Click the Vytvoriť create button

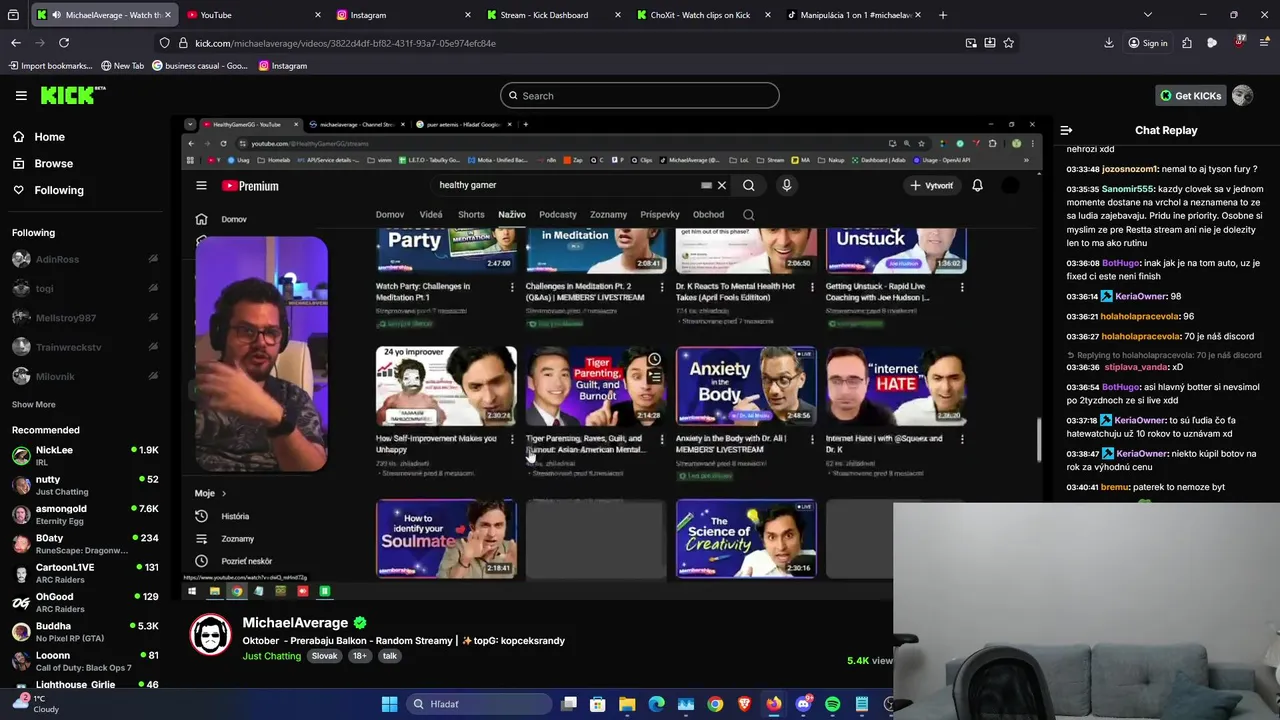click(x=932, y=185)
